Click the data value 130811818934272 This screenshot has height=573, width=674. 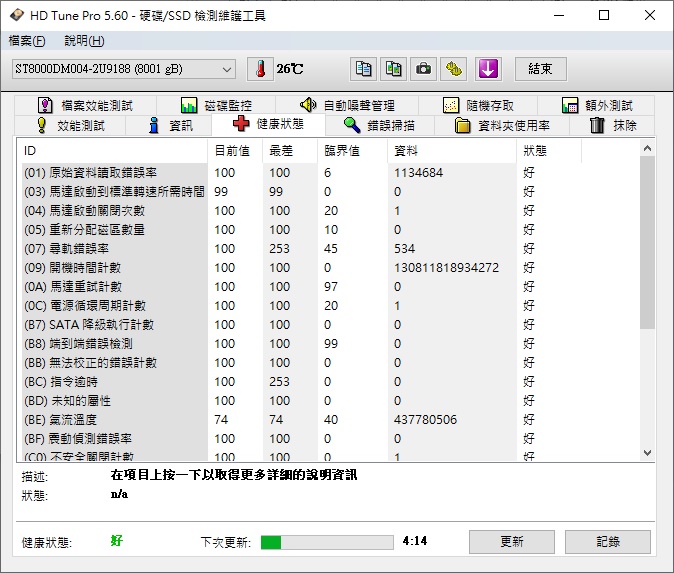[x=447, y=268]
